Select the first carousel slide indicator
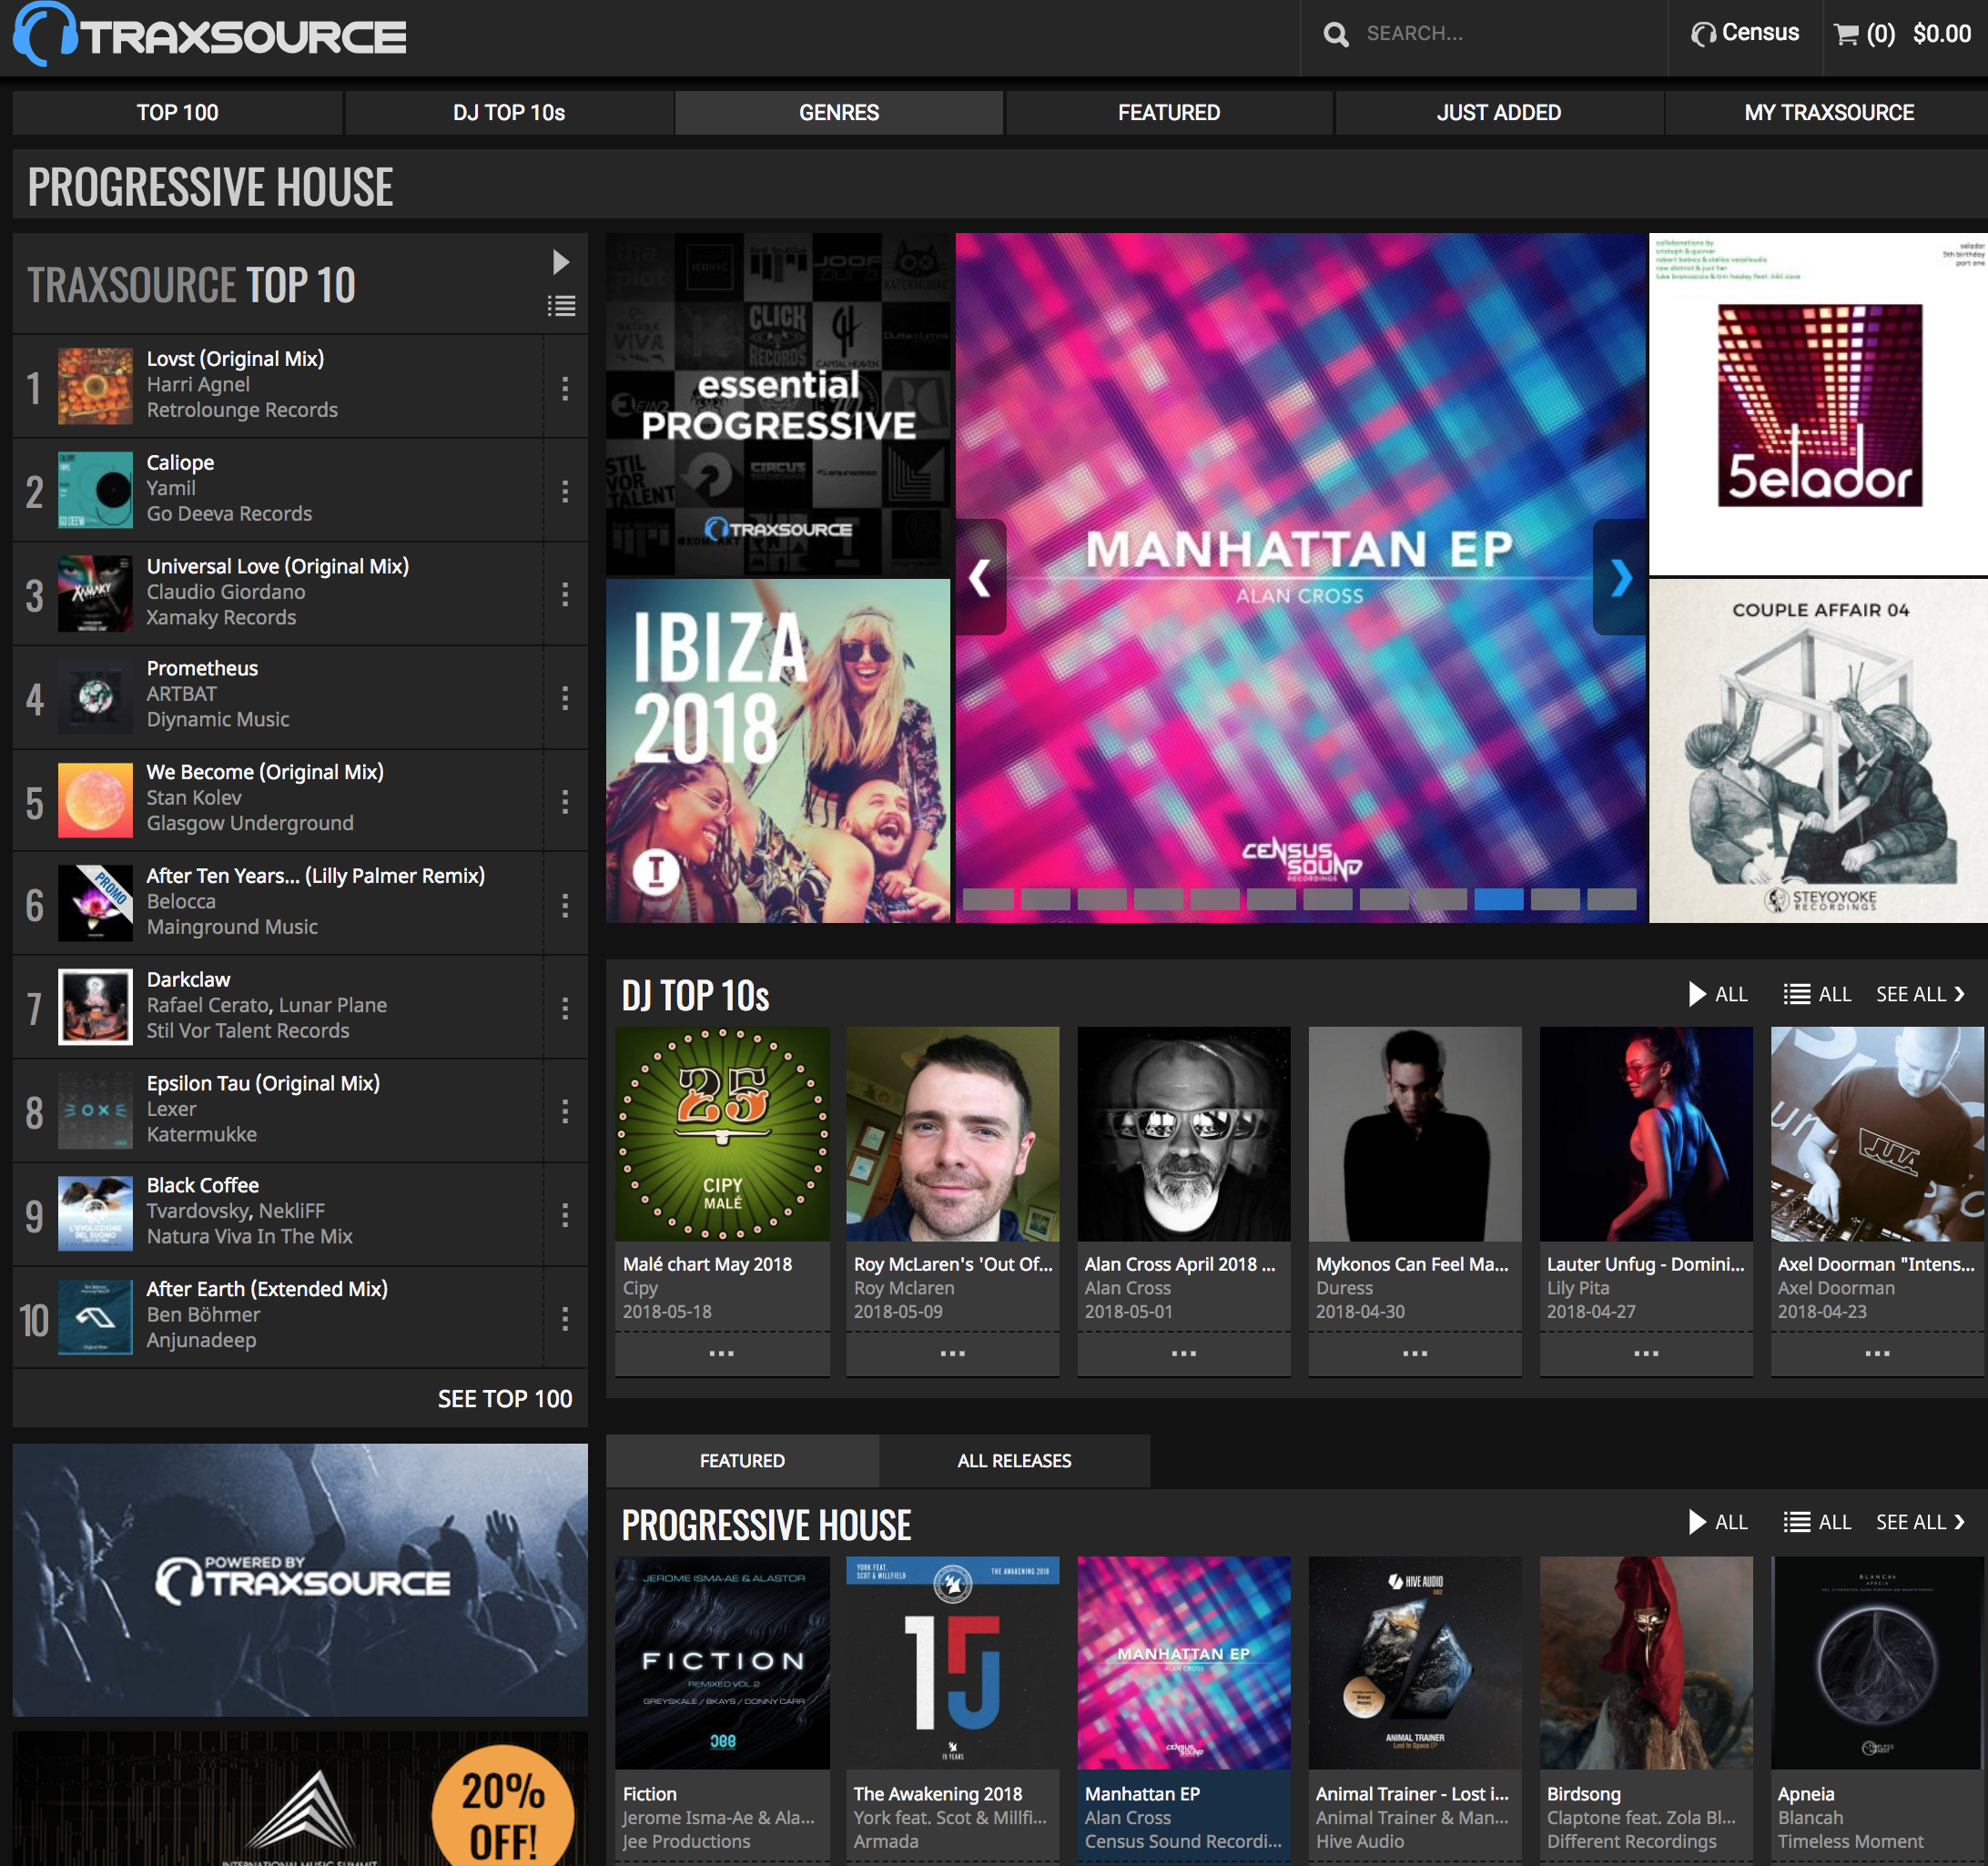The image size is (1988, 1866). point(988,899)
